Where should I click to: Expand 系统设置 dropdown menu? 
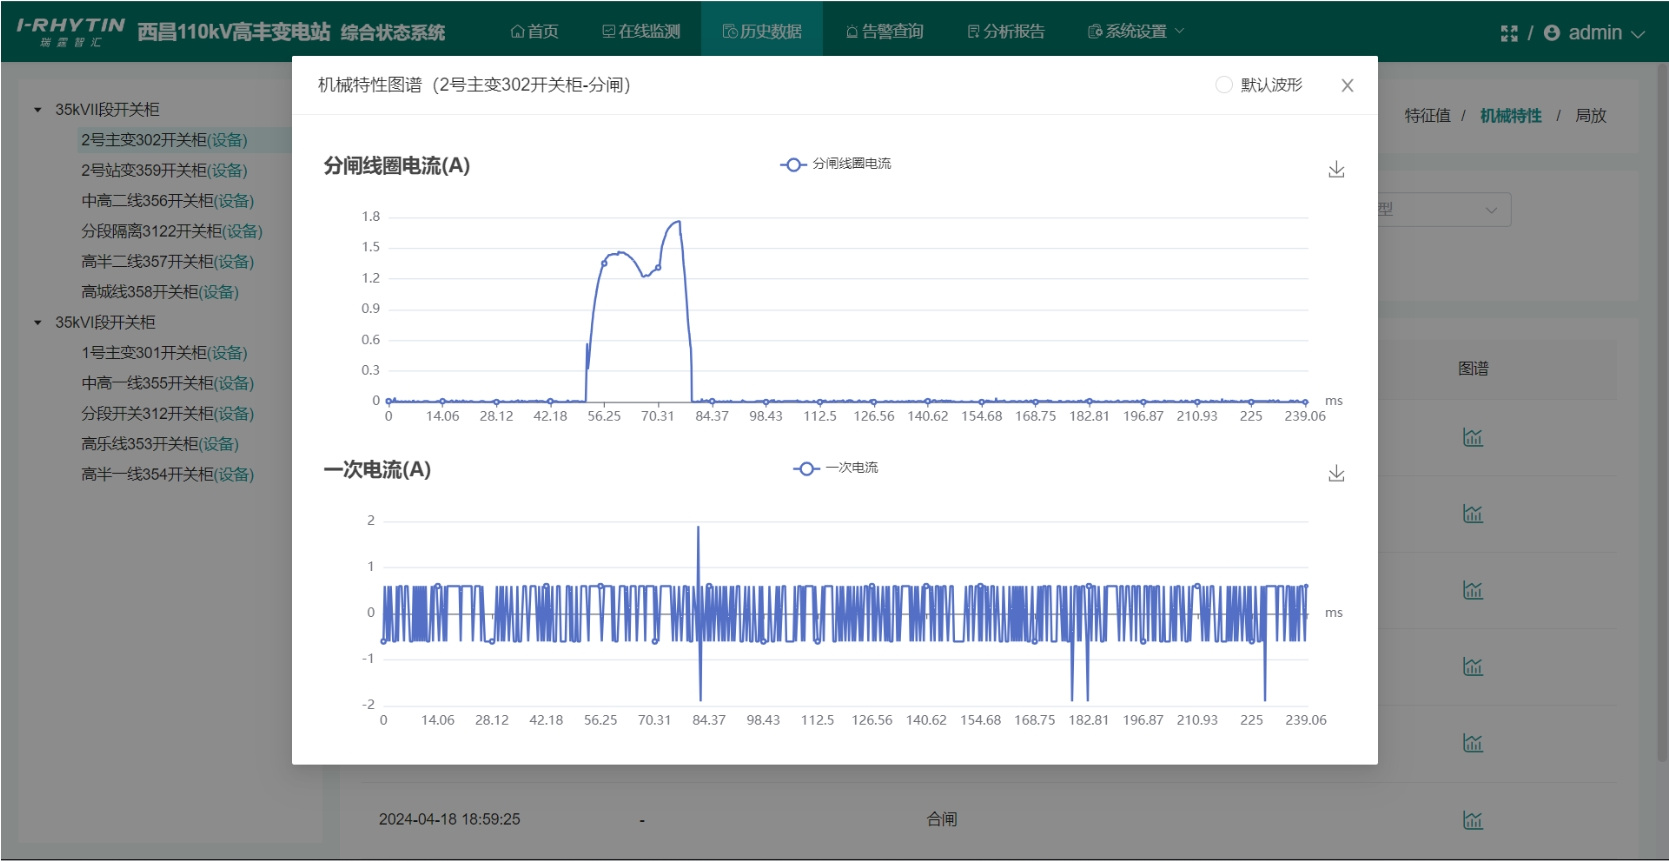[x=1136, y=31]
